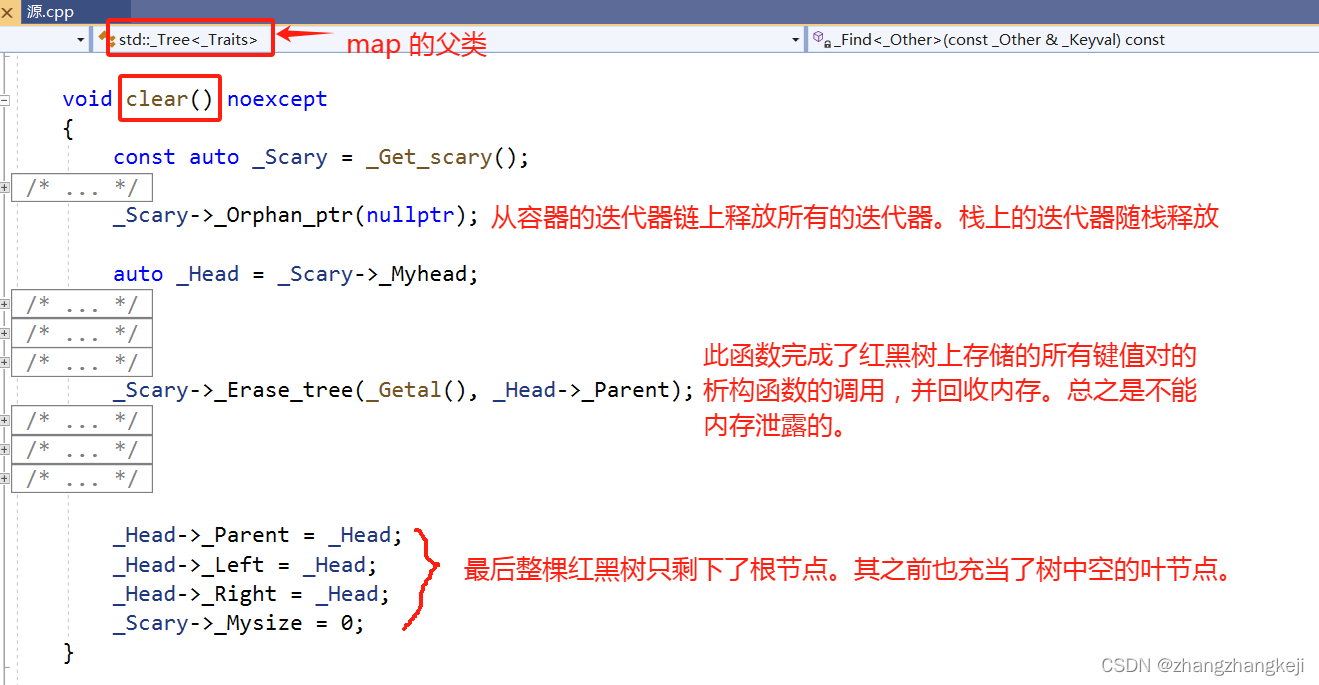Click the member icon beside _Find<_Other>
The width and height of the screenshot is (1319, 685).
coord(820,40)
